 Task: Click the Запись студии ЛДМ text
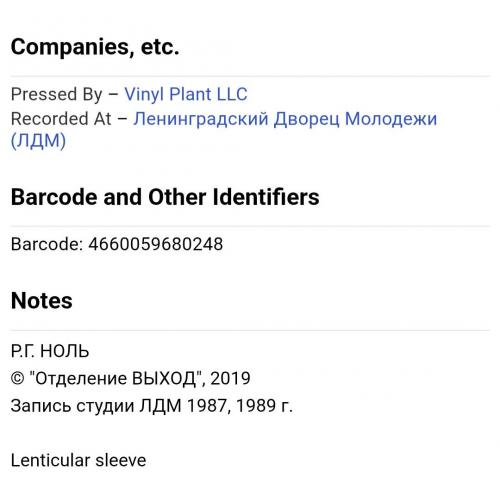[x=96, y=406]
